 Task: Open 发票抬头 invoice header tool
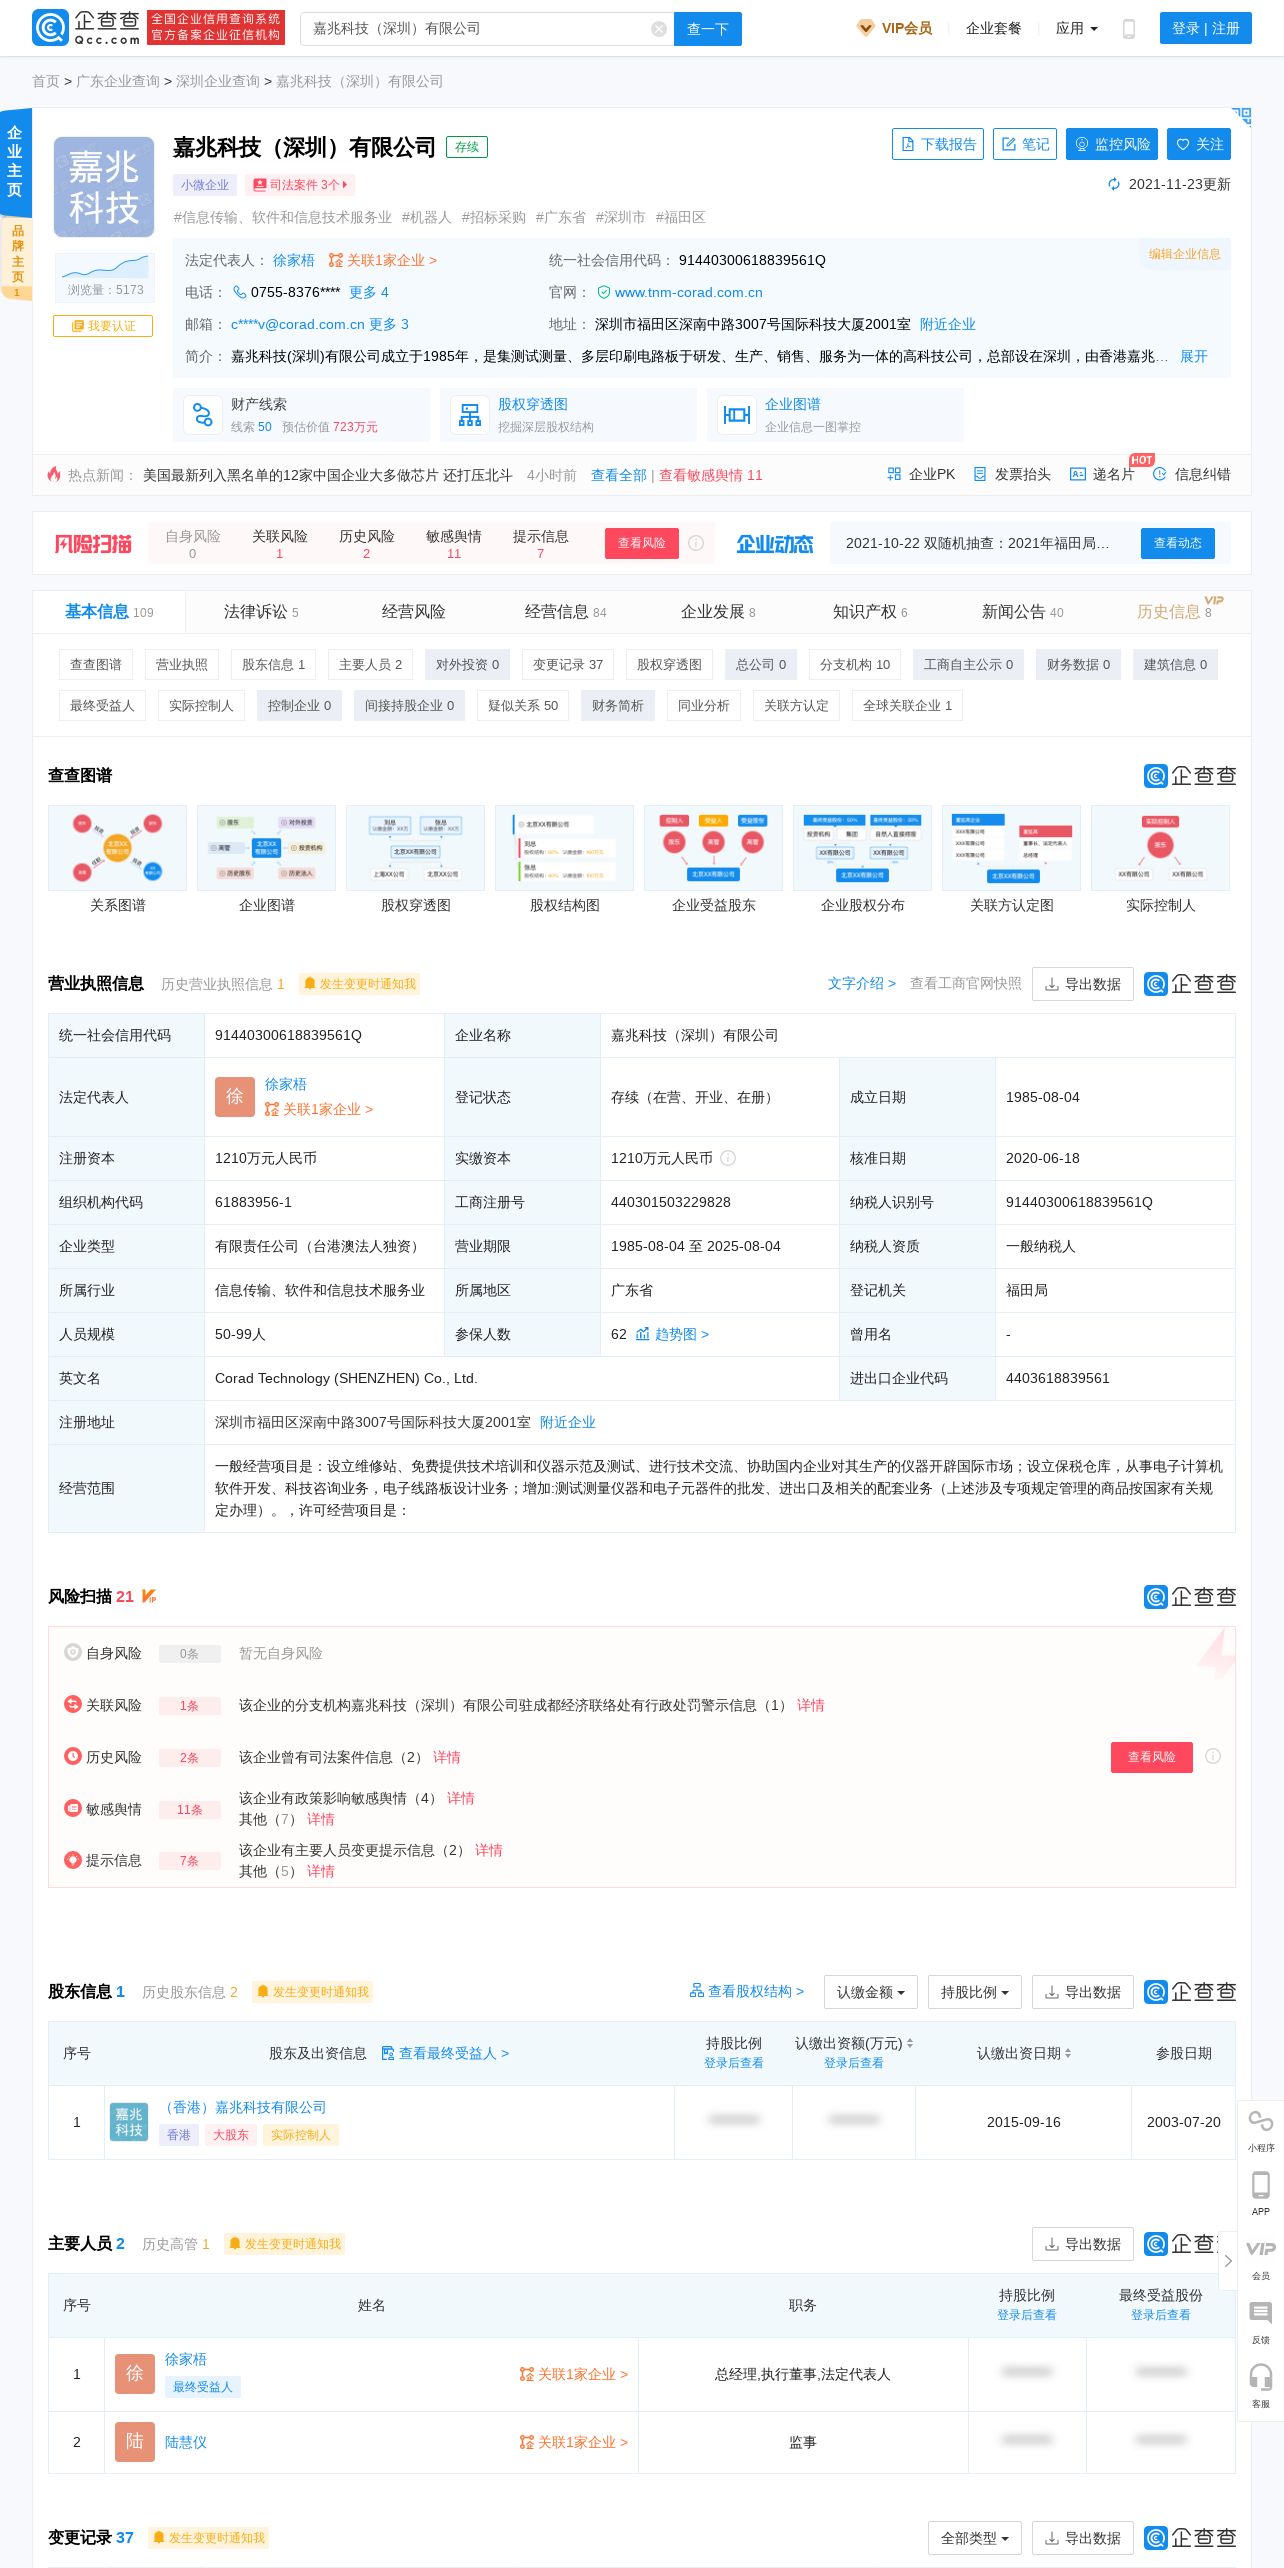[x=1012, y=475]
